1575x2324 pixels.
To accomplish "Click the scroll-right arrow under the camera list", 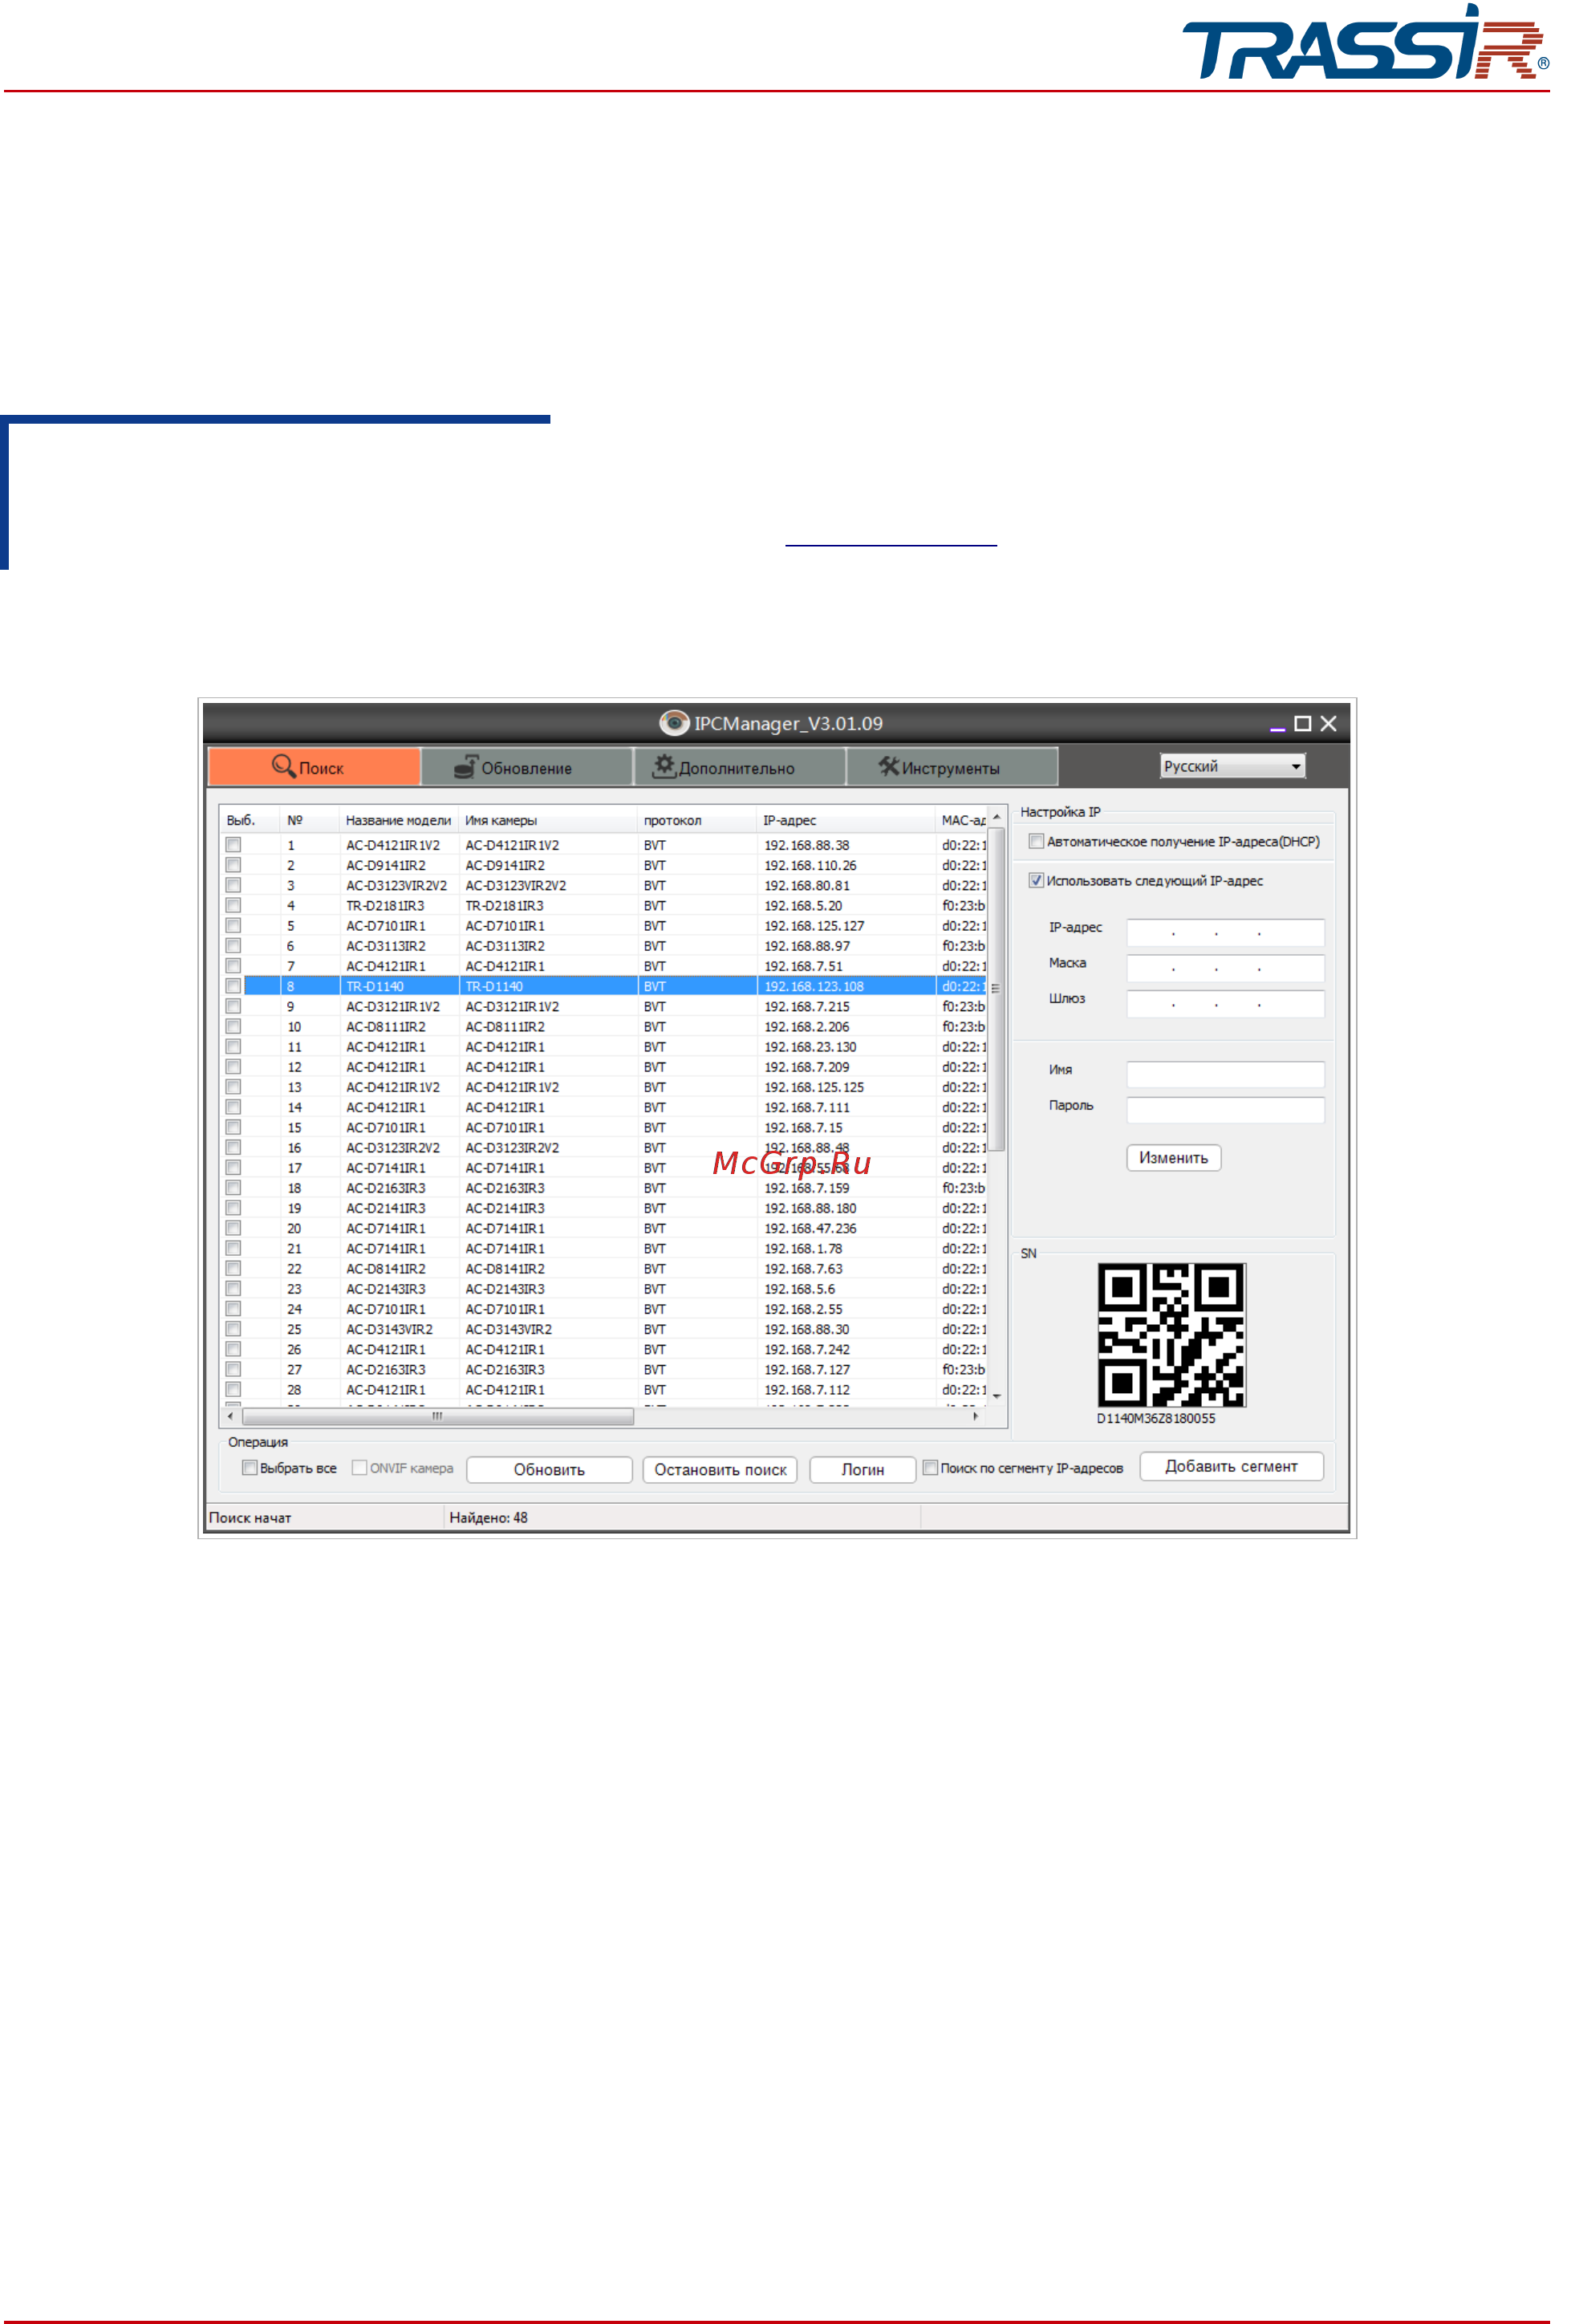I will (975, 1416).
